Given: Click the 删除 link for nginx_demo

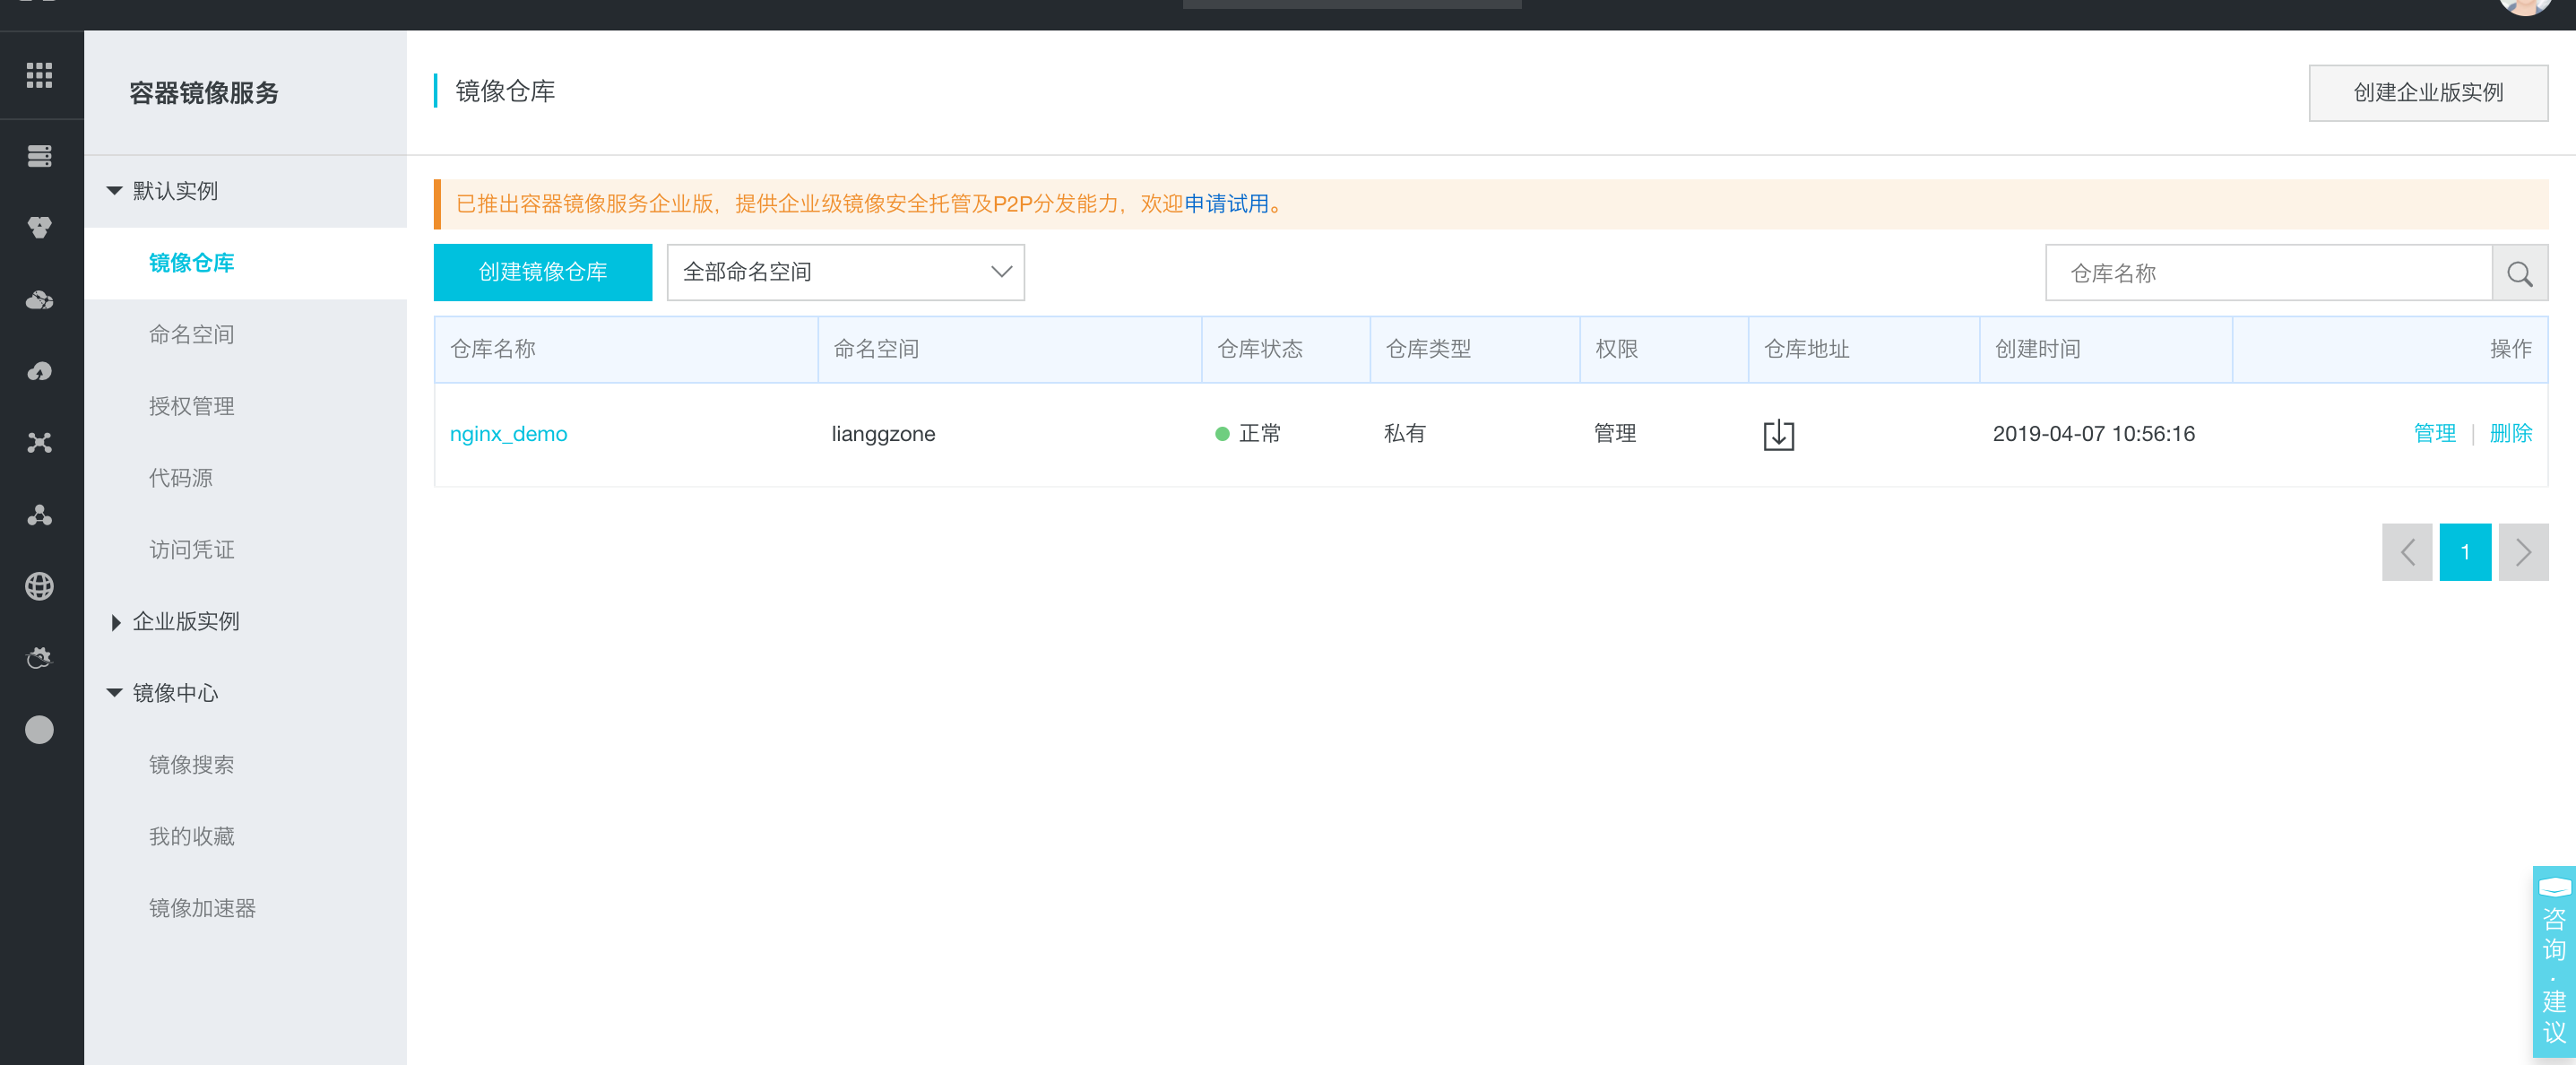Looking at the screenshot, I should (2510, 434).
